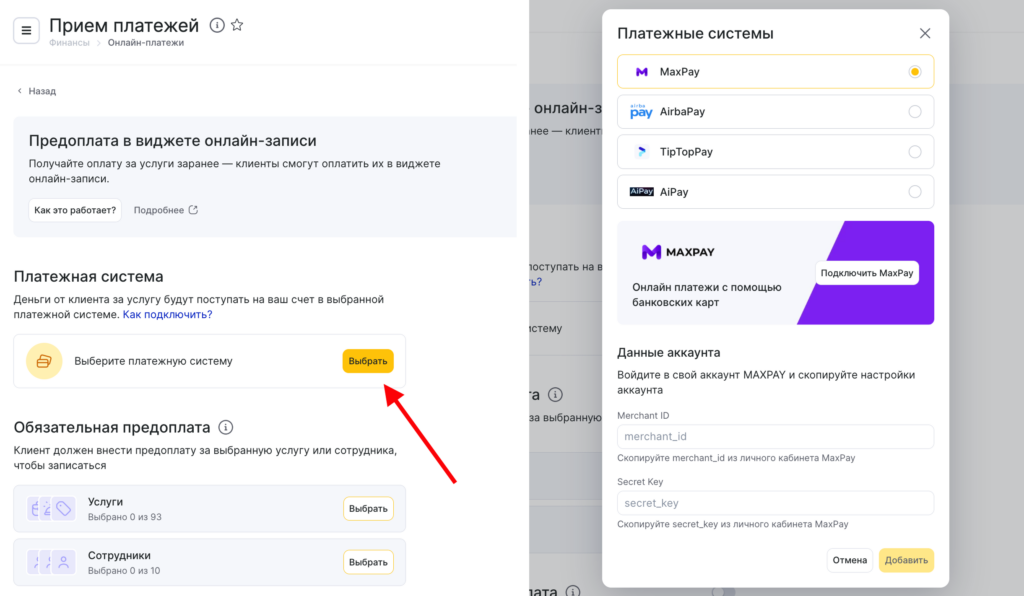Select the AirbaPay radio button

pos(914,112)
